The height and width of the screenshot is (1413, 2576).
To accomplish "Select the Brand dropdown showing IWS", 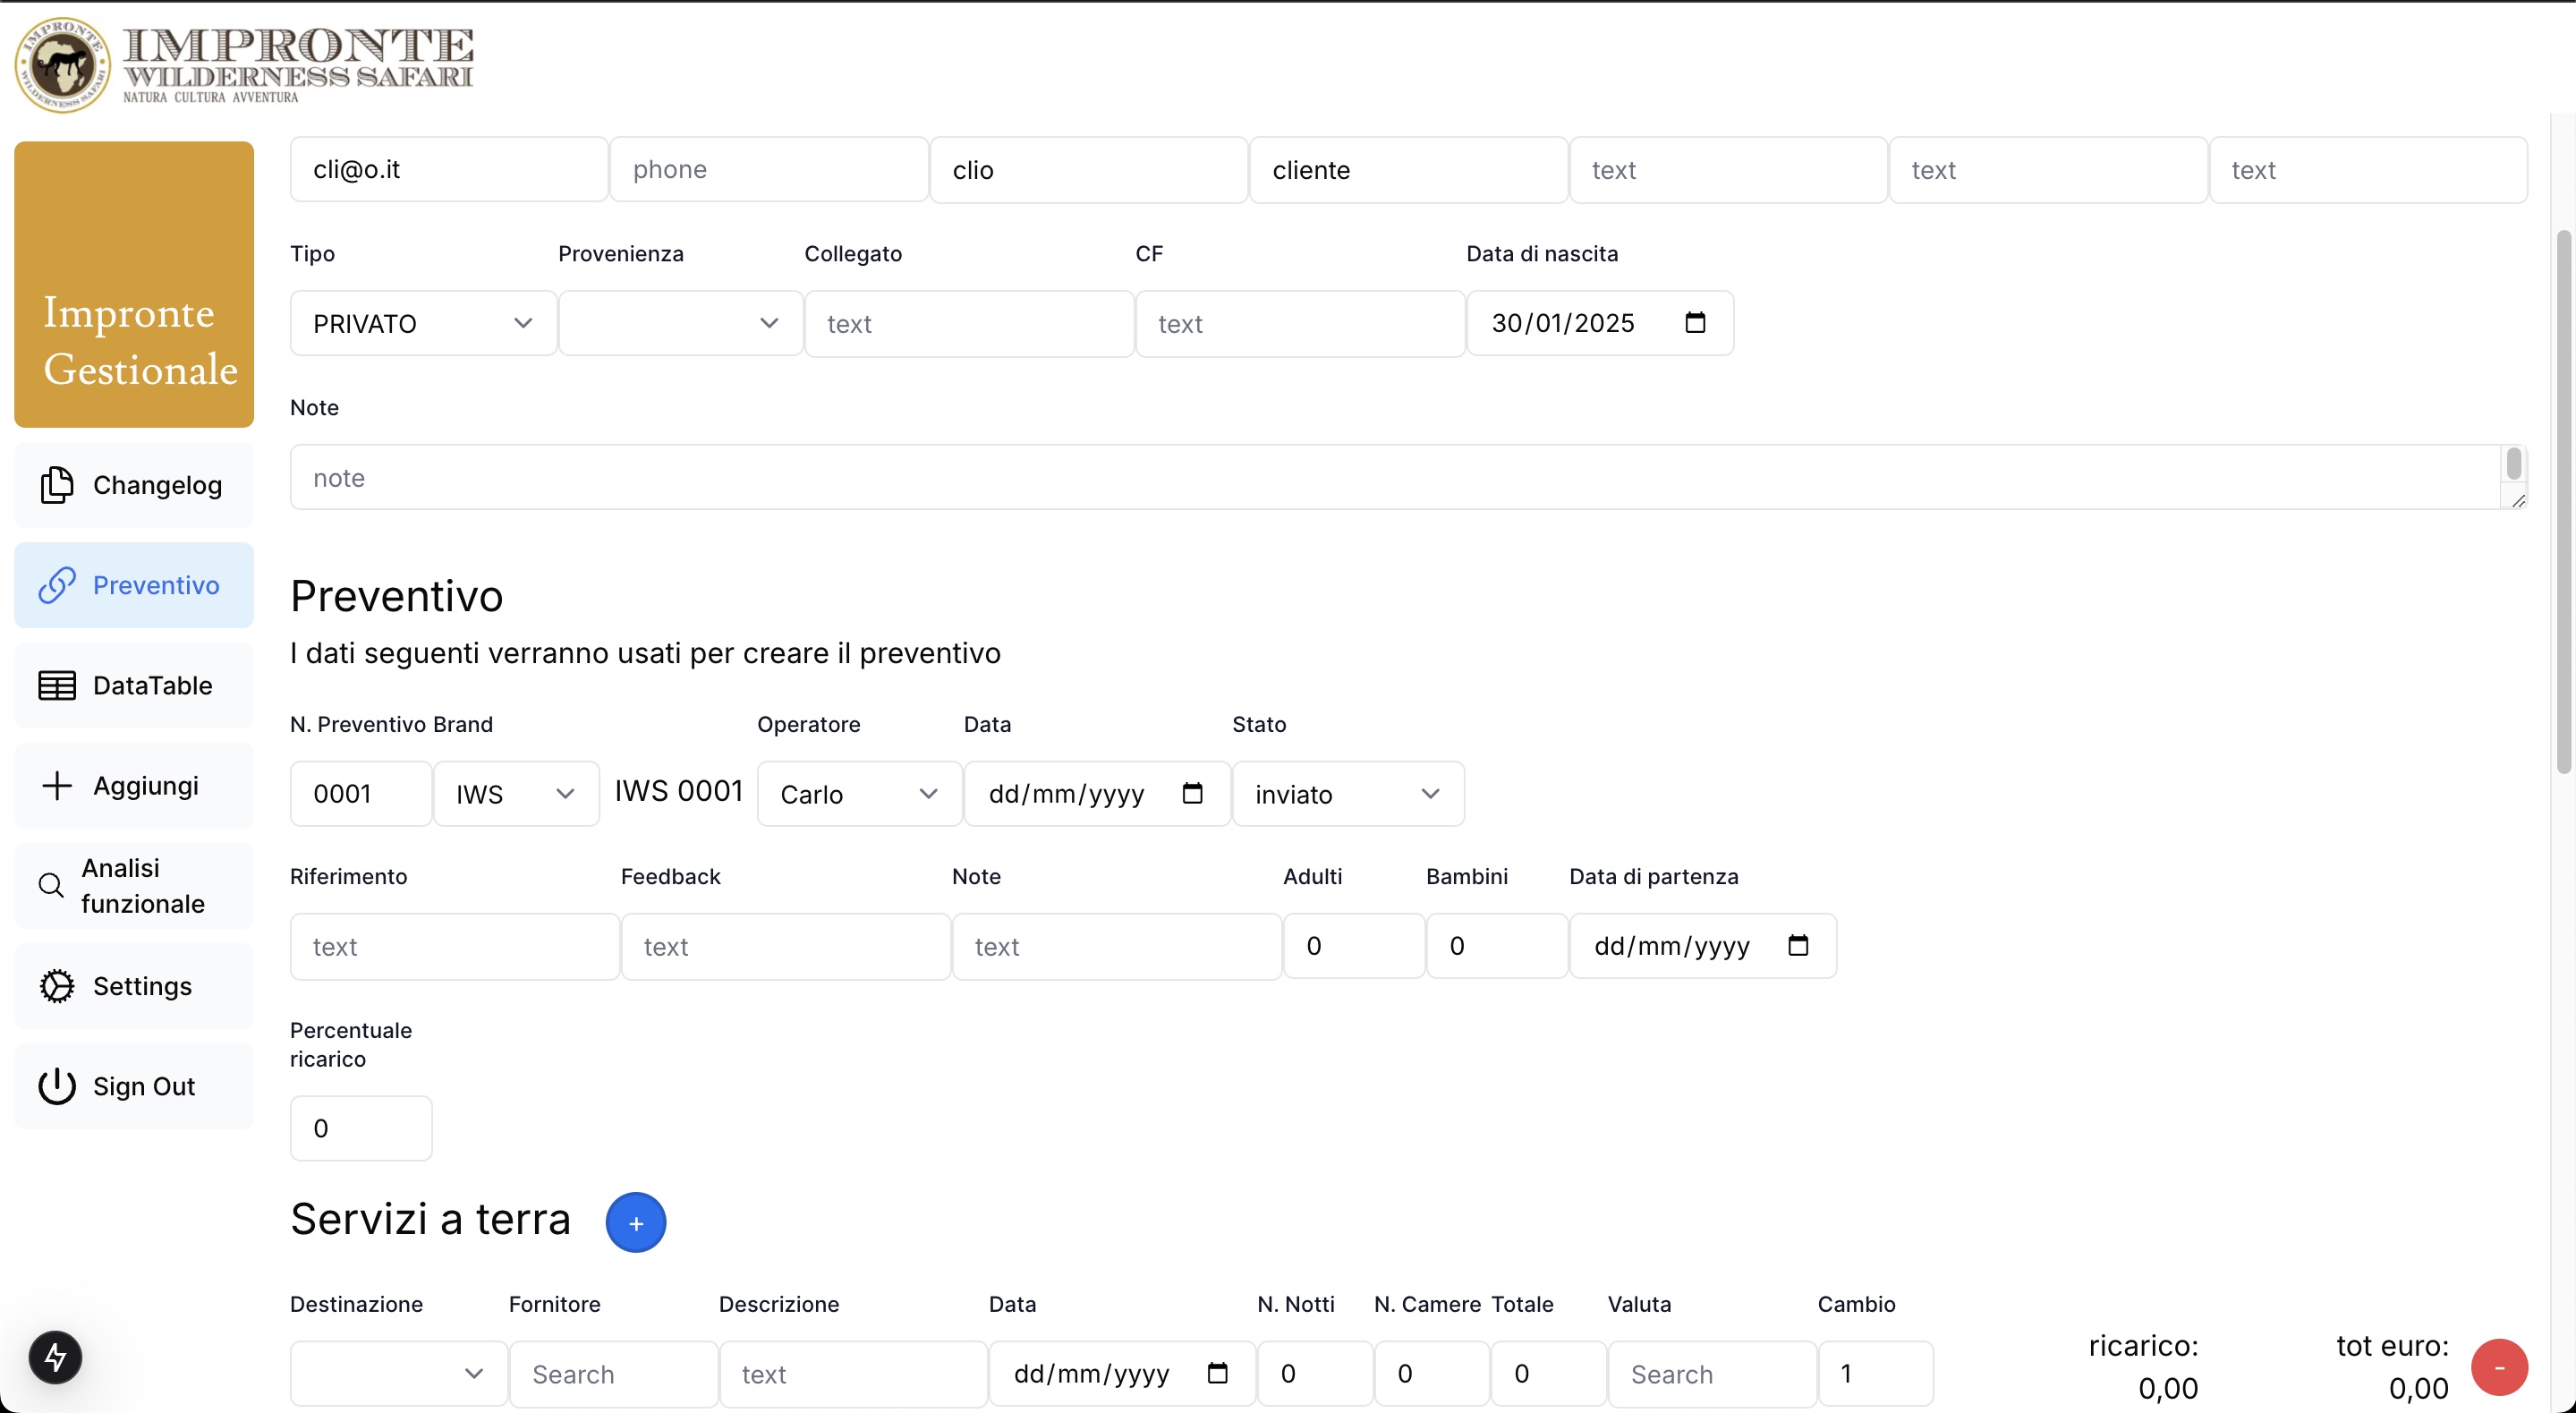I will [x=515, y=794].
